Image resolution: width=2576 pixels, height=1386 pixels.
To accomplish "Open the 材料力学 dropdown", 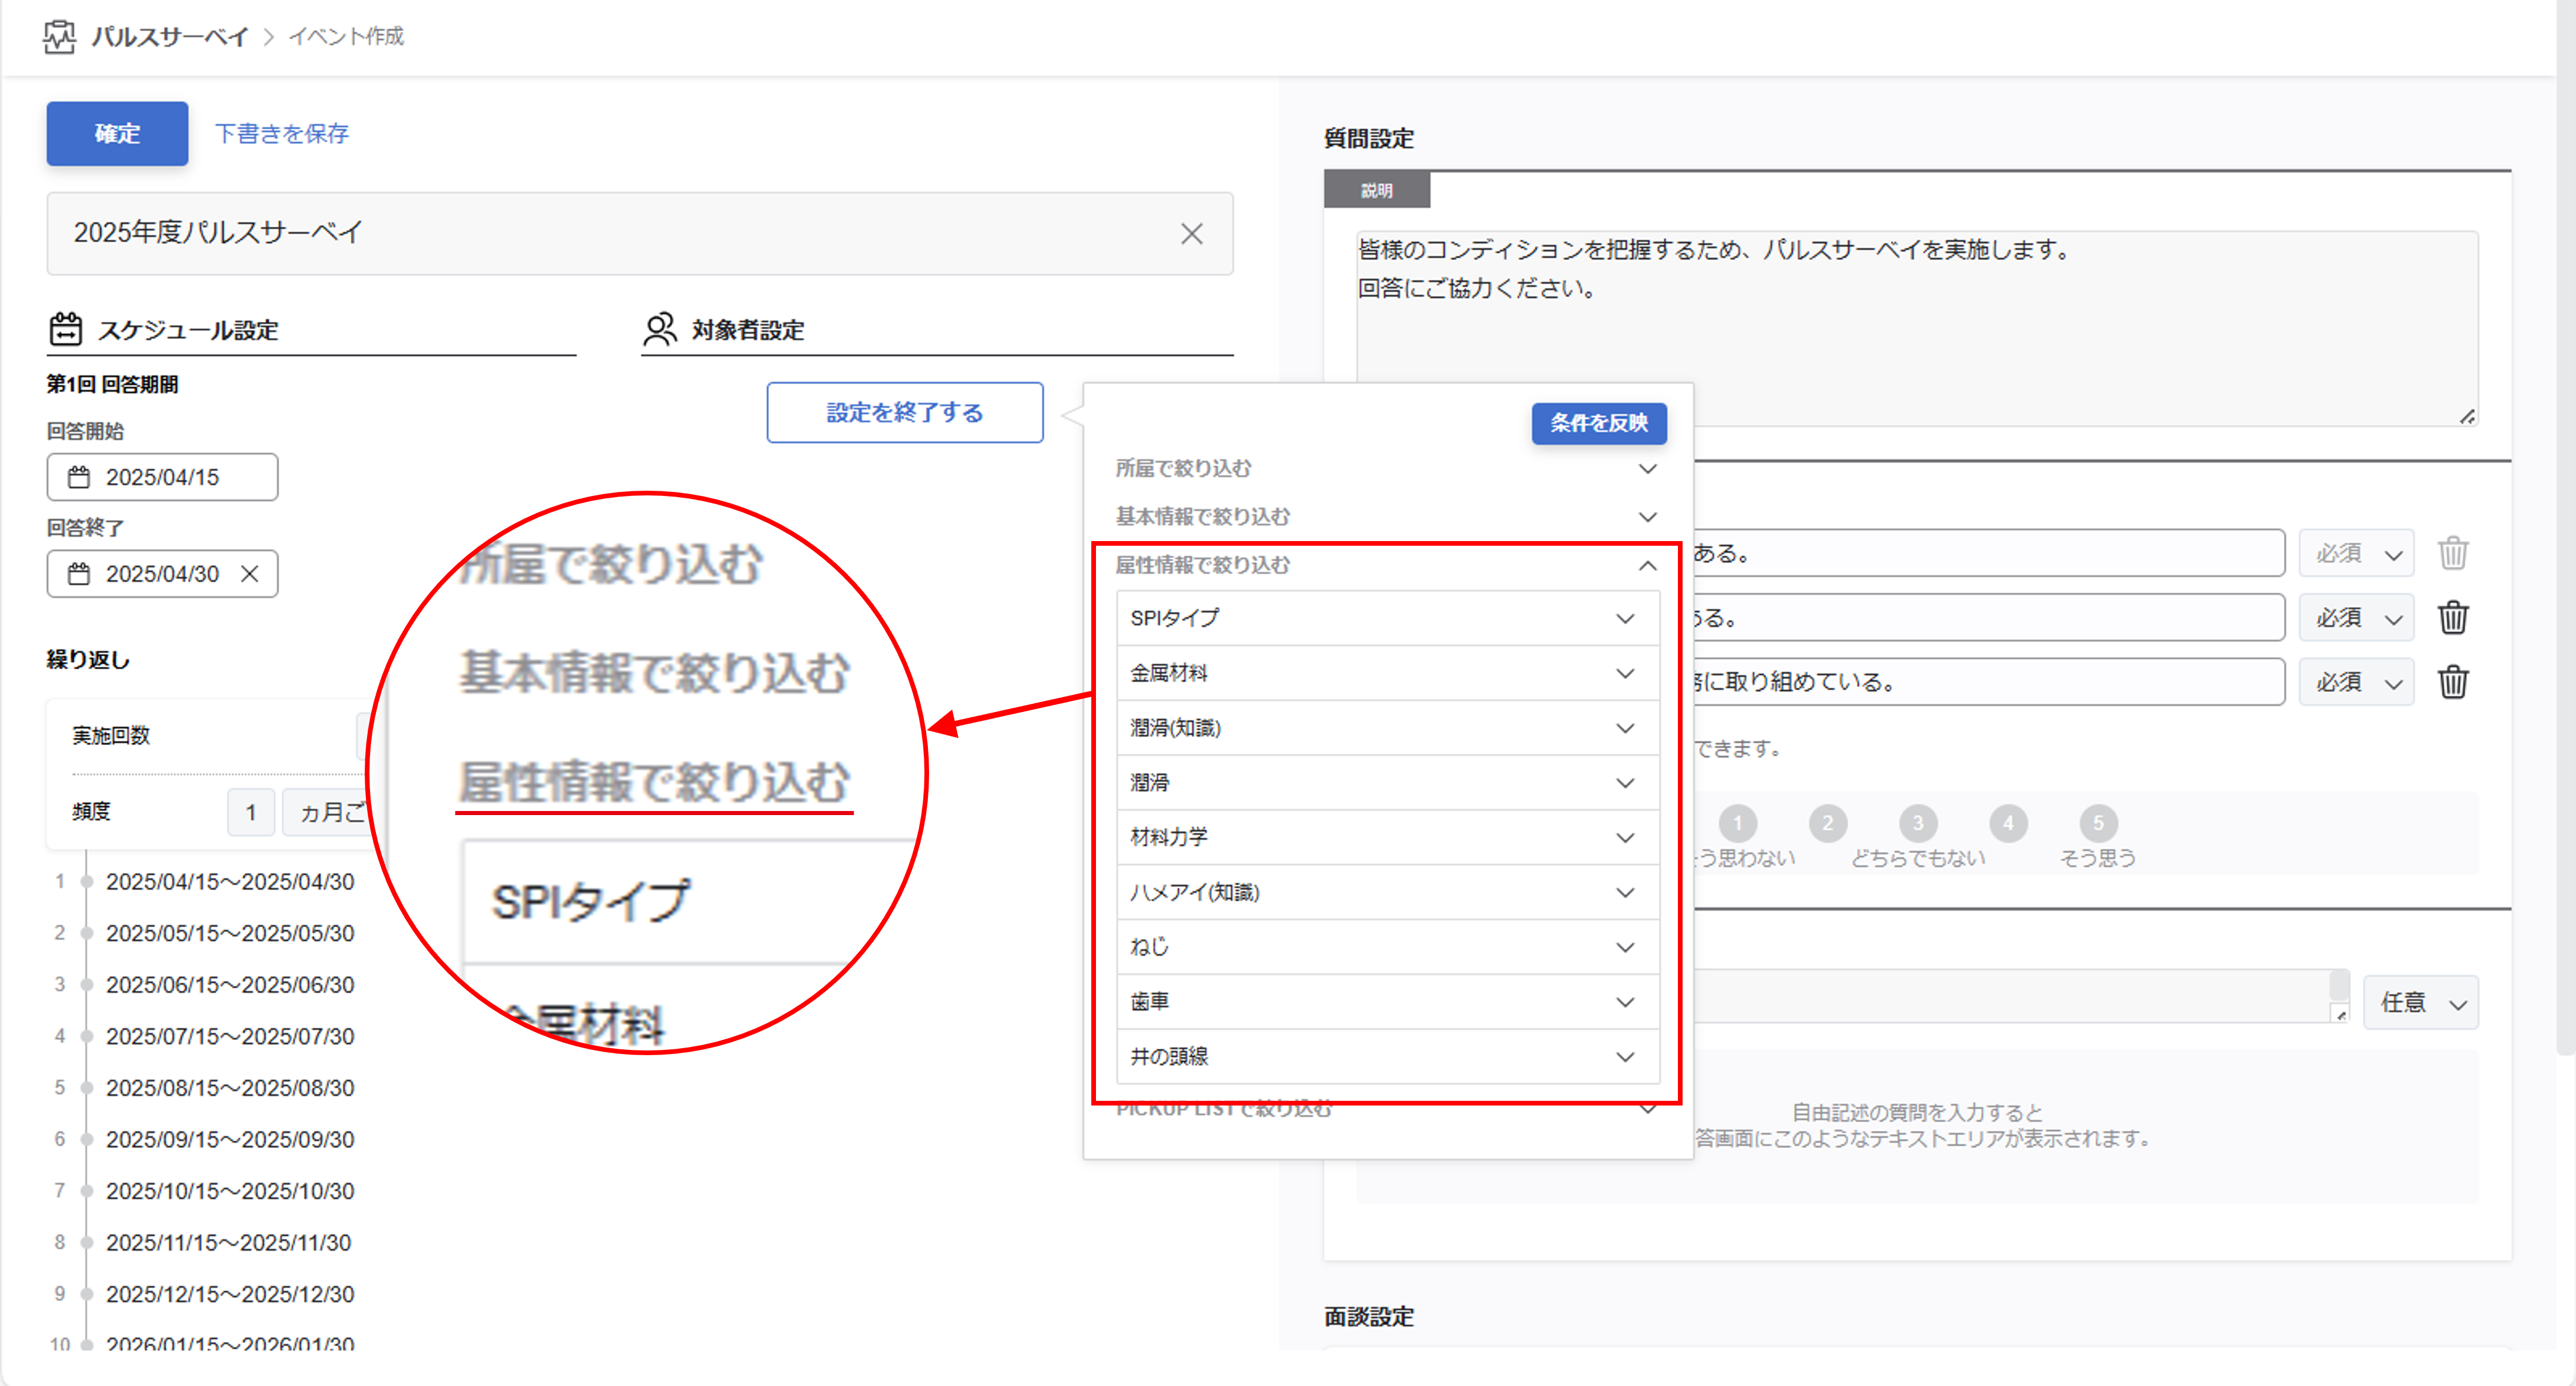I will [x=1387, y=837].
